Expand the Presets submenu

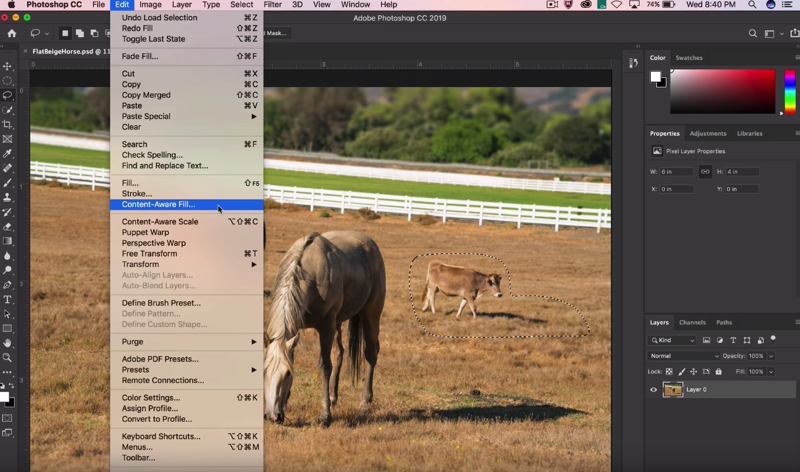pos(187,370)
